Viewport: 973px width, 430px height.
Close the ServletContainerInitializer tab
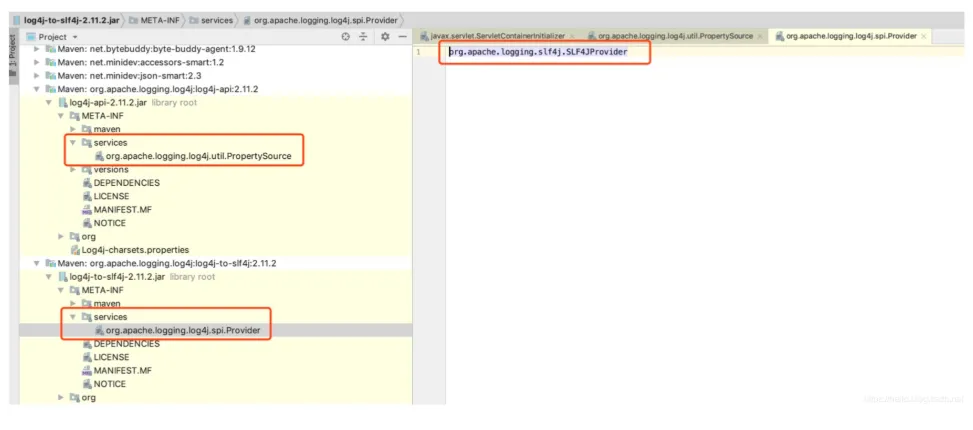[x=572, y=37]
